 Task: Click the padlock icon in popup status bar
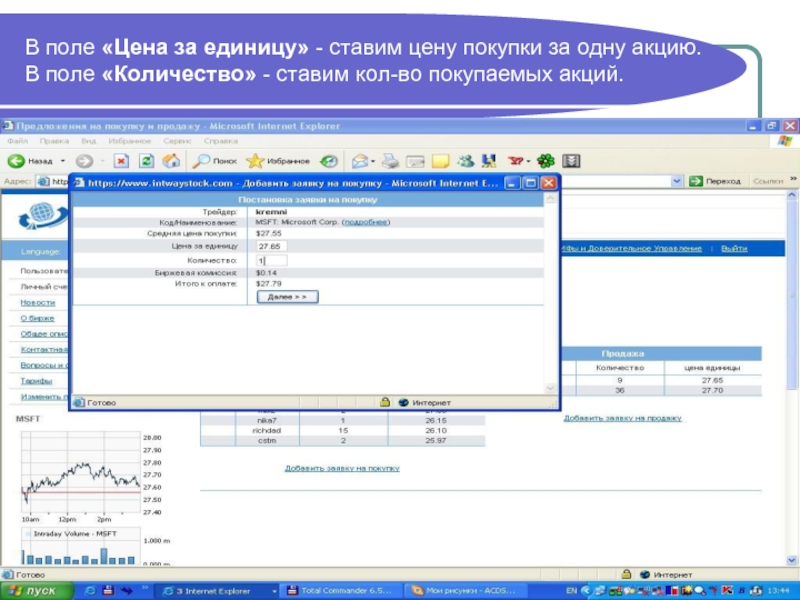384,403
